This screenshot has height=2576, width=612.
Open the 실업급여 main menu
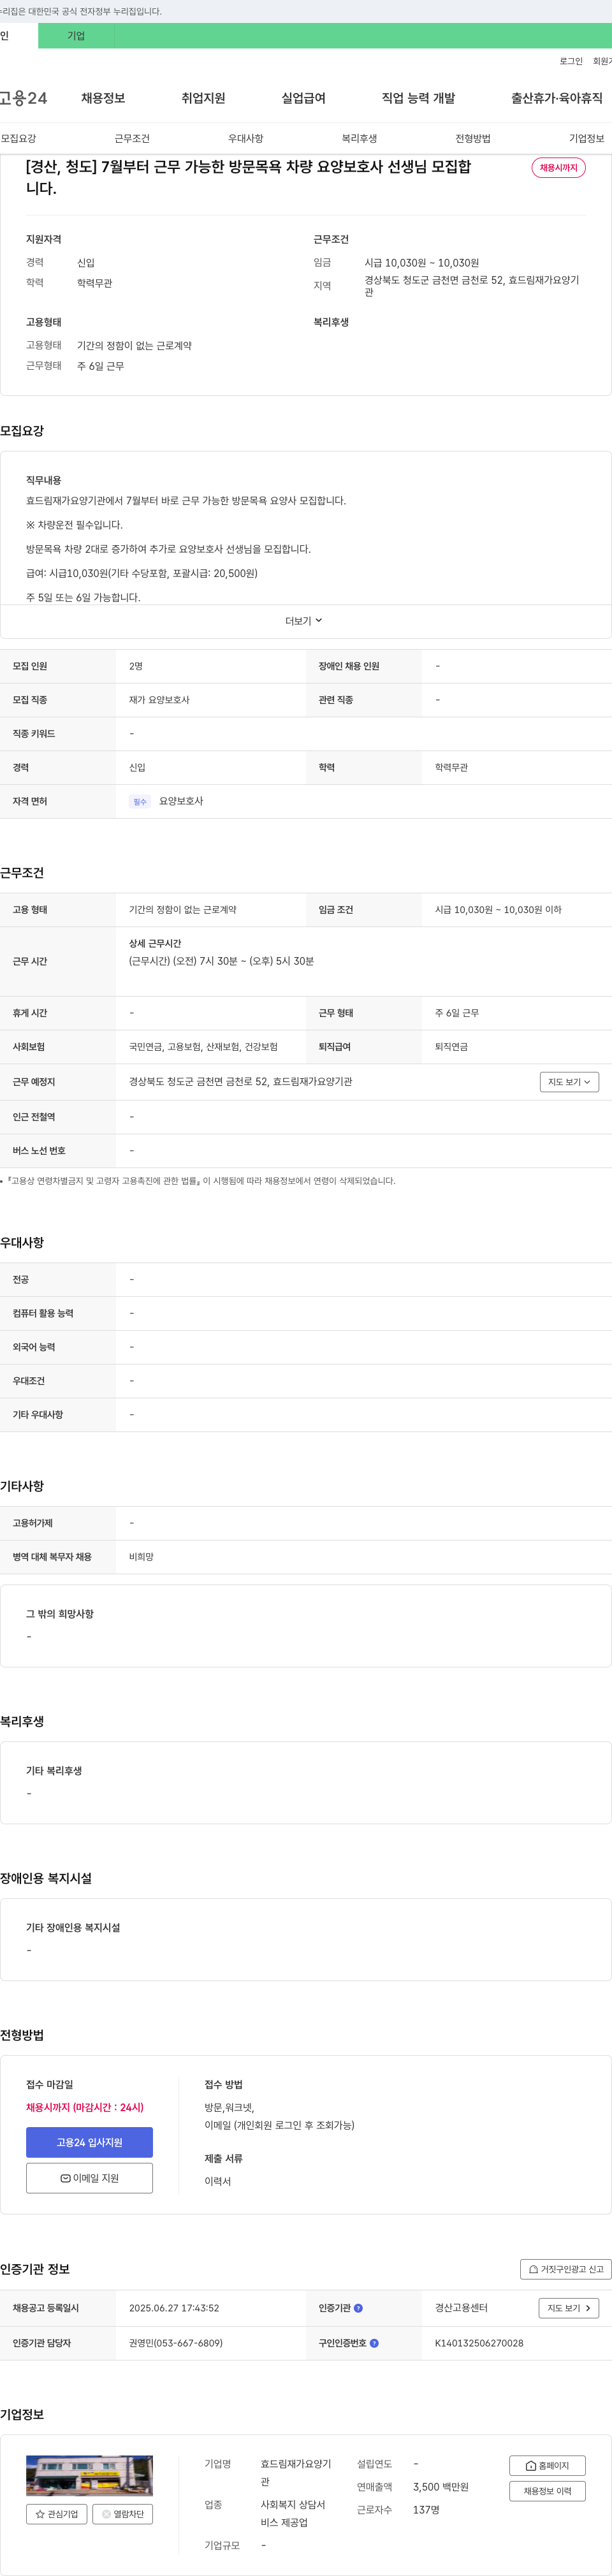click(x=303, y=98)
